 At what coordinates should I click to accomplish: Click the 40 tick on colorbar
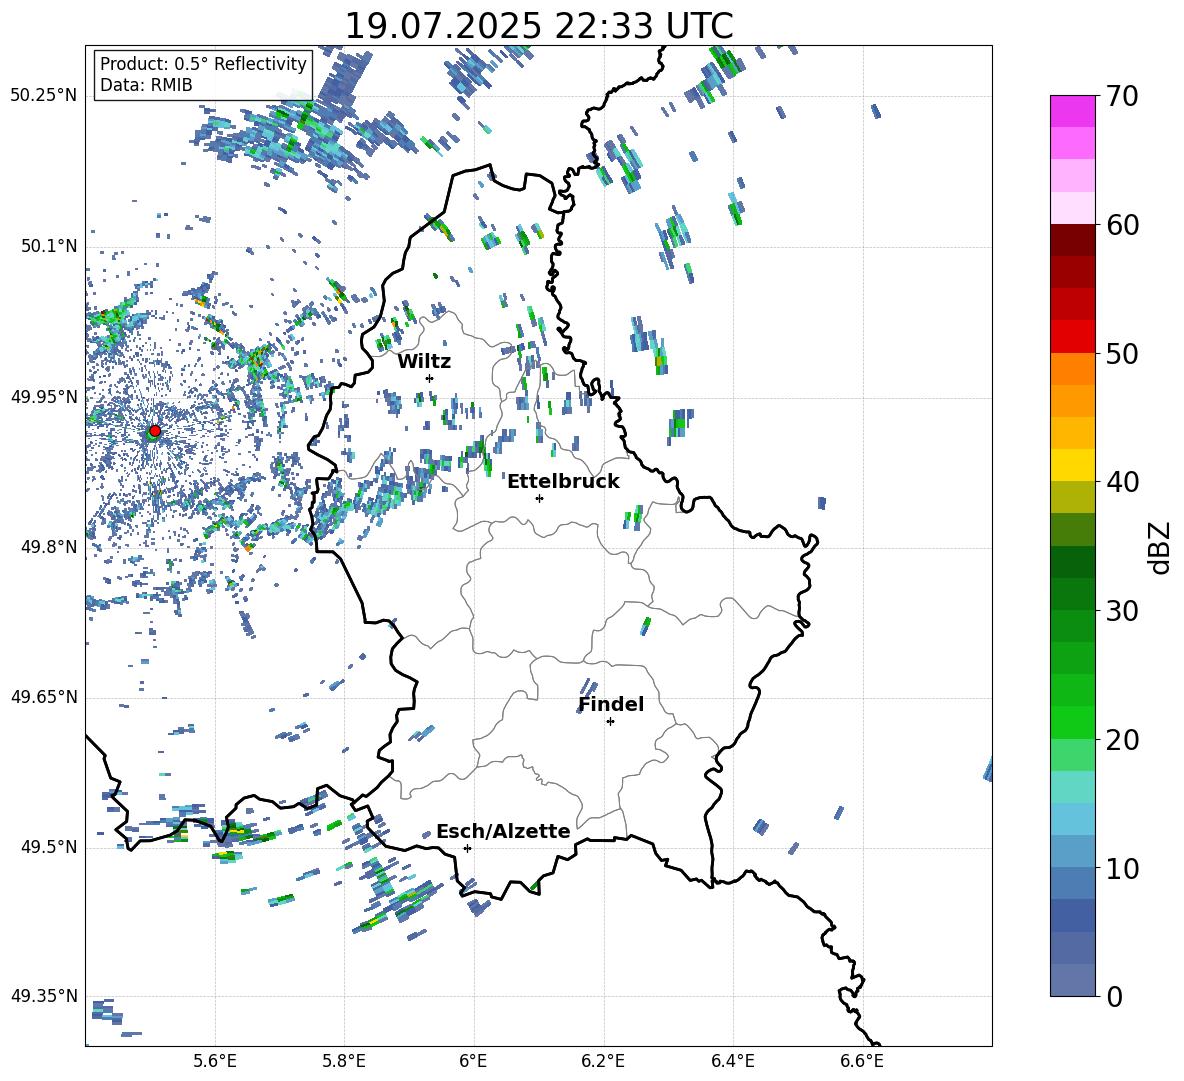(x=1122, y=482)
